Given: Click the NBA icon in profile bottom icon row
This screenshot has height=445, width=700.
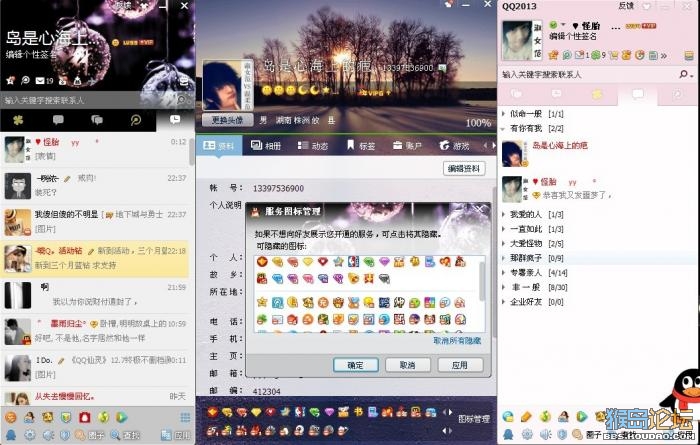Looking at the screenshot, I should [300, 412].
